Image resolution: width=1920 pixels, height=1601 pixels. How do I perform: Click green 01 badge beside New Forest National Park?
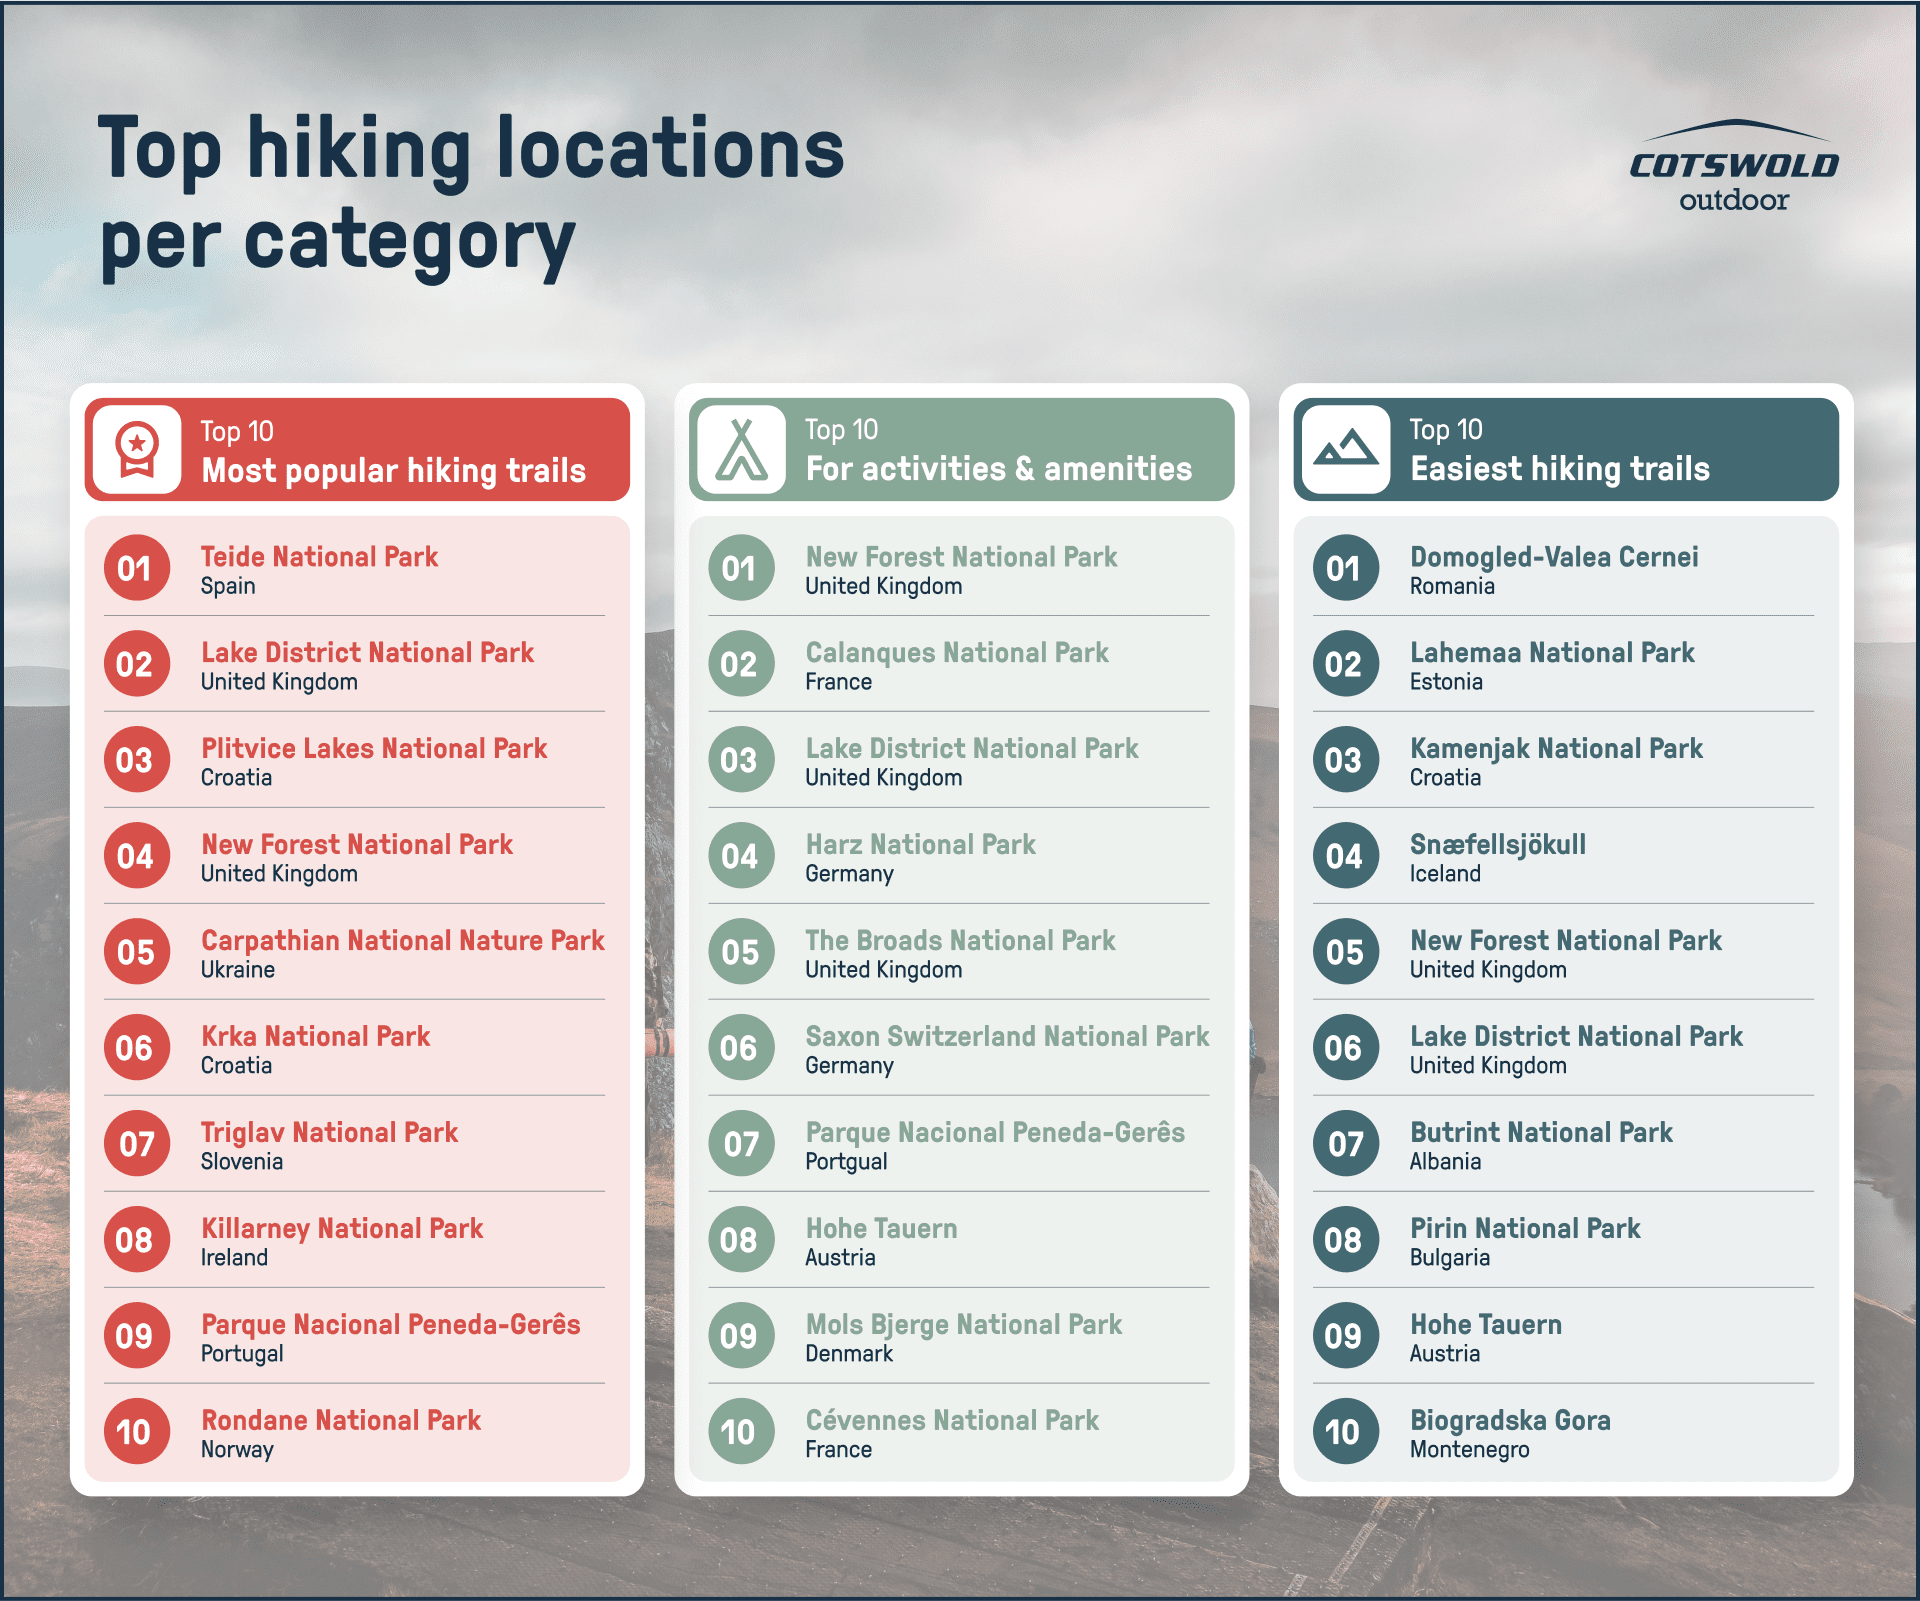tap(741, 568)
